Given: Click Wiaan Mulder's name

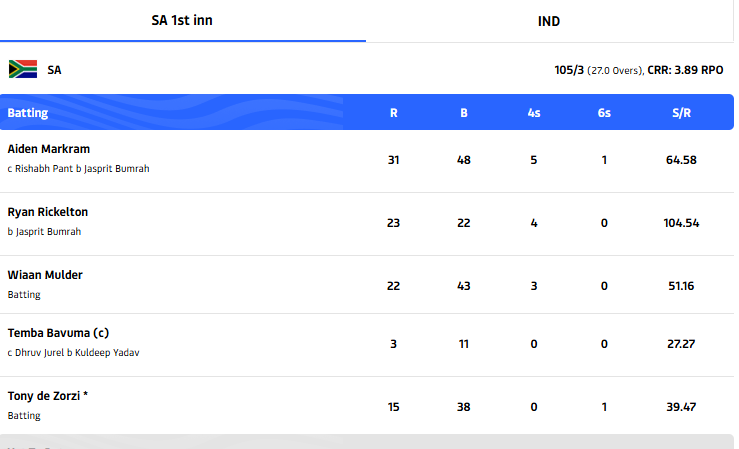Looking at the screenshot, I should [x=45, y=275].
